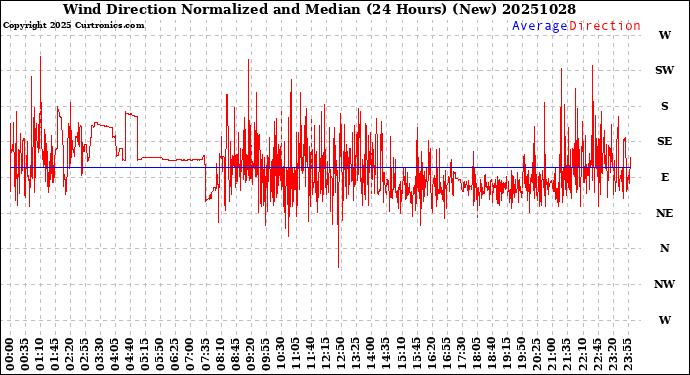Select the SE axis label
This screenshot has height=375, width=690.
point(664,141)
